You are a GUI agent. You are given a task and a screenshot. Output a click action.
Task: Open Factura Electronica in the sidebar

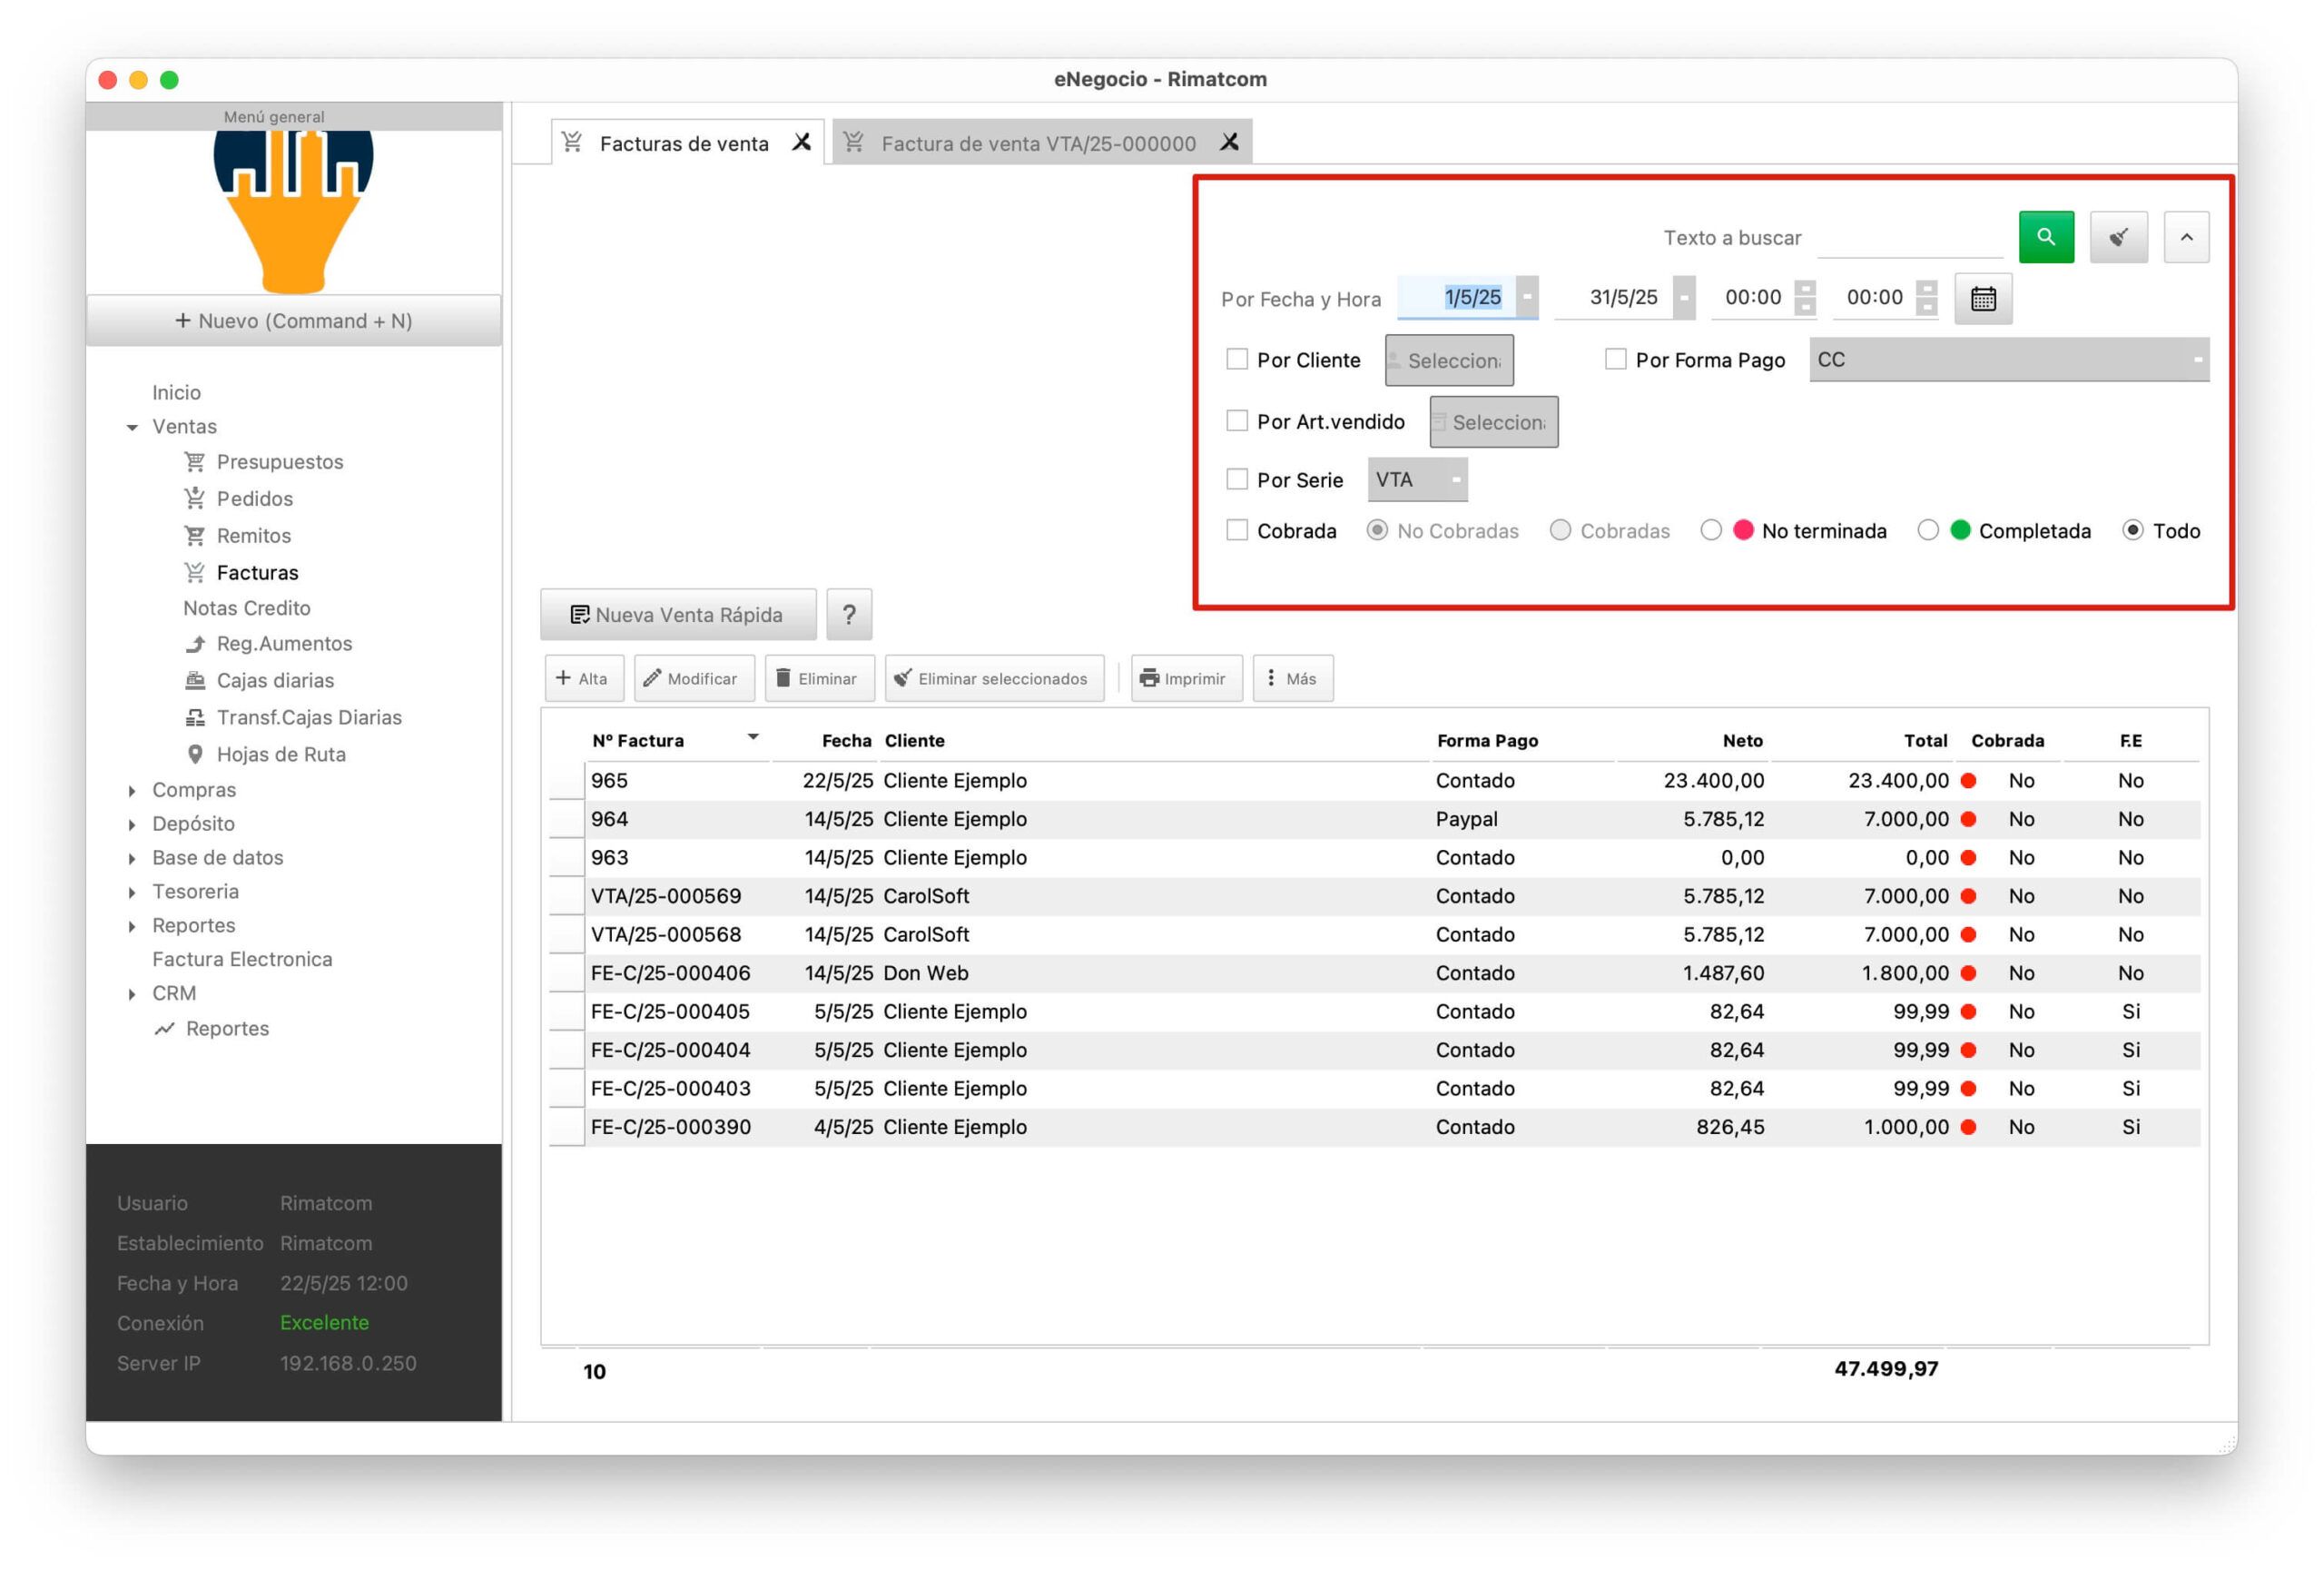click(x=242, y=959)
